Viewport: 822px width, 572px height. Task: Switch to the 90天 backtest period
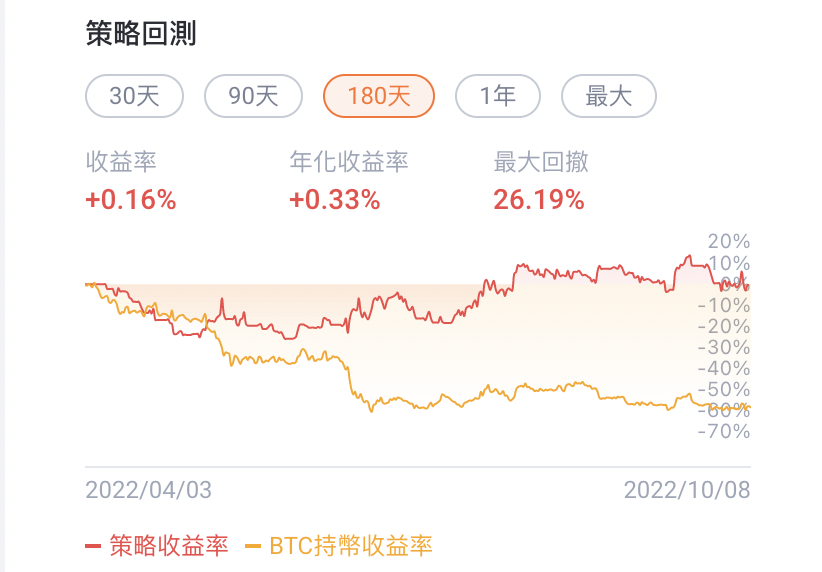(254, 96)
